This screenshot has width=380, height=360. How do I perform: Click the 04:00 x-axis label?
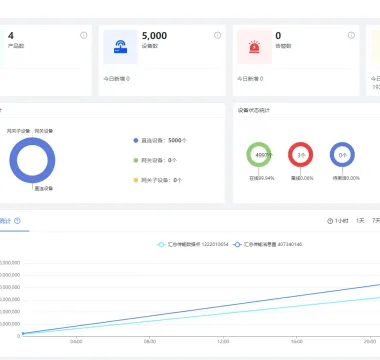(76, 342)
